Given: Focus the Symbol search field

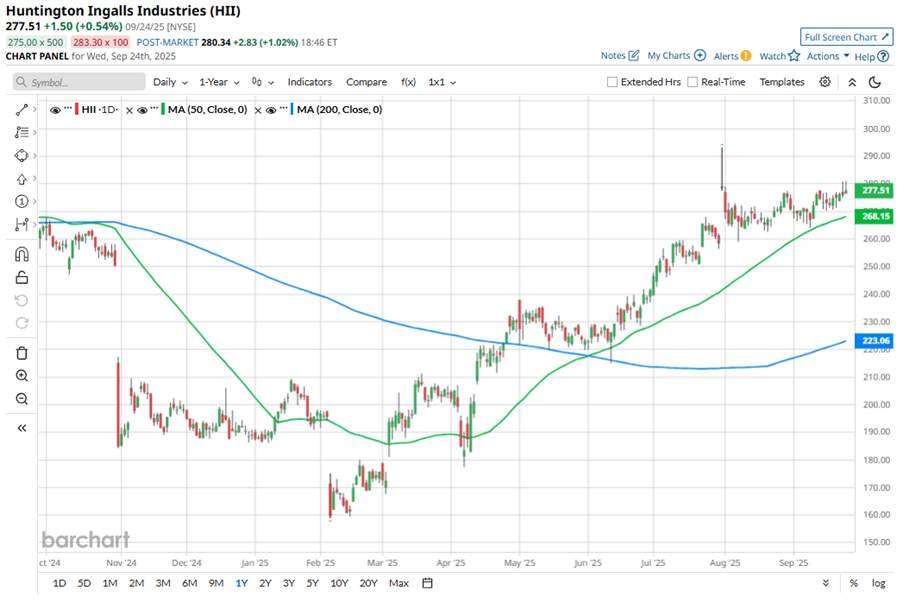Looking at the screenshot, I should tap(79, 82).
